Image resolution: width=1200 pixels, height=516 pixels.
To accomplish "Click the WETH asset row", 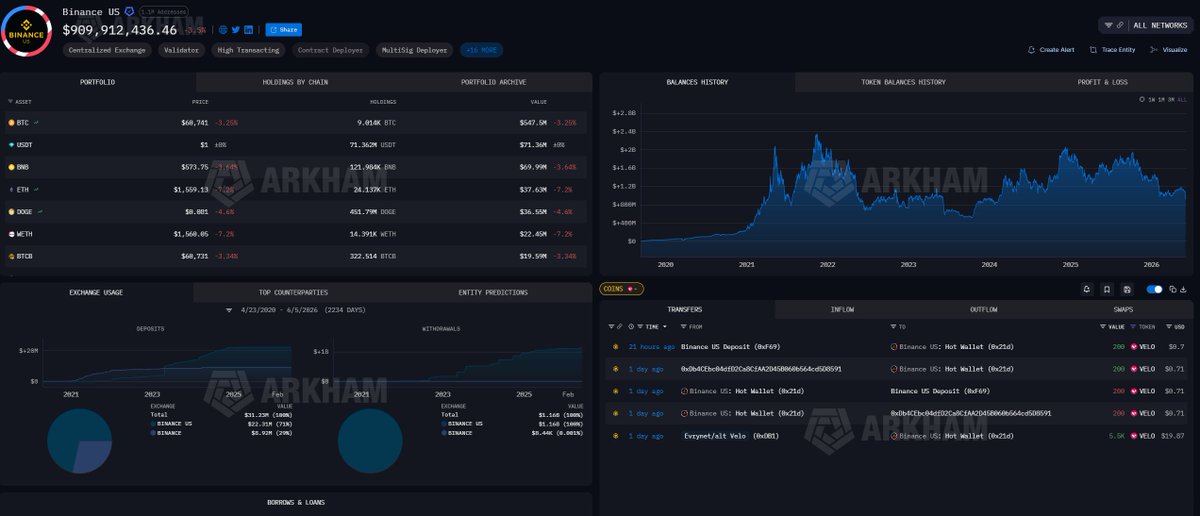I will coord(296,234).
